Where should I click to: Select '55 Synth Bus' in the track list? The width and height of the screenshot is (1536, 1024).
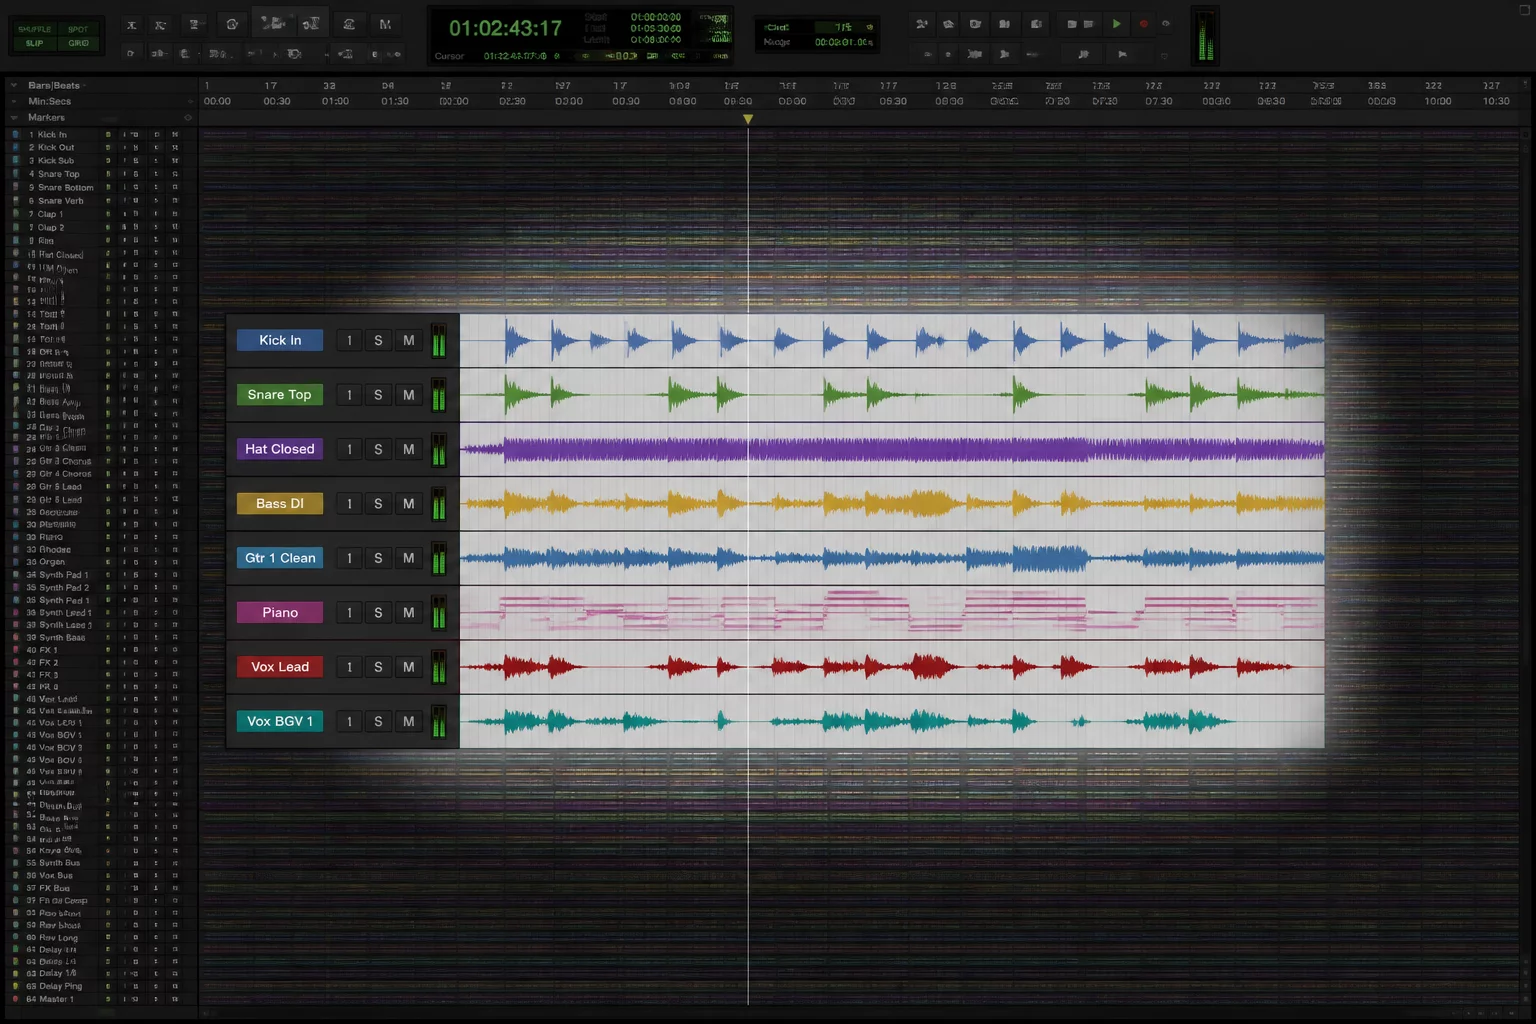pyautogui.click(x=53, y=863)
